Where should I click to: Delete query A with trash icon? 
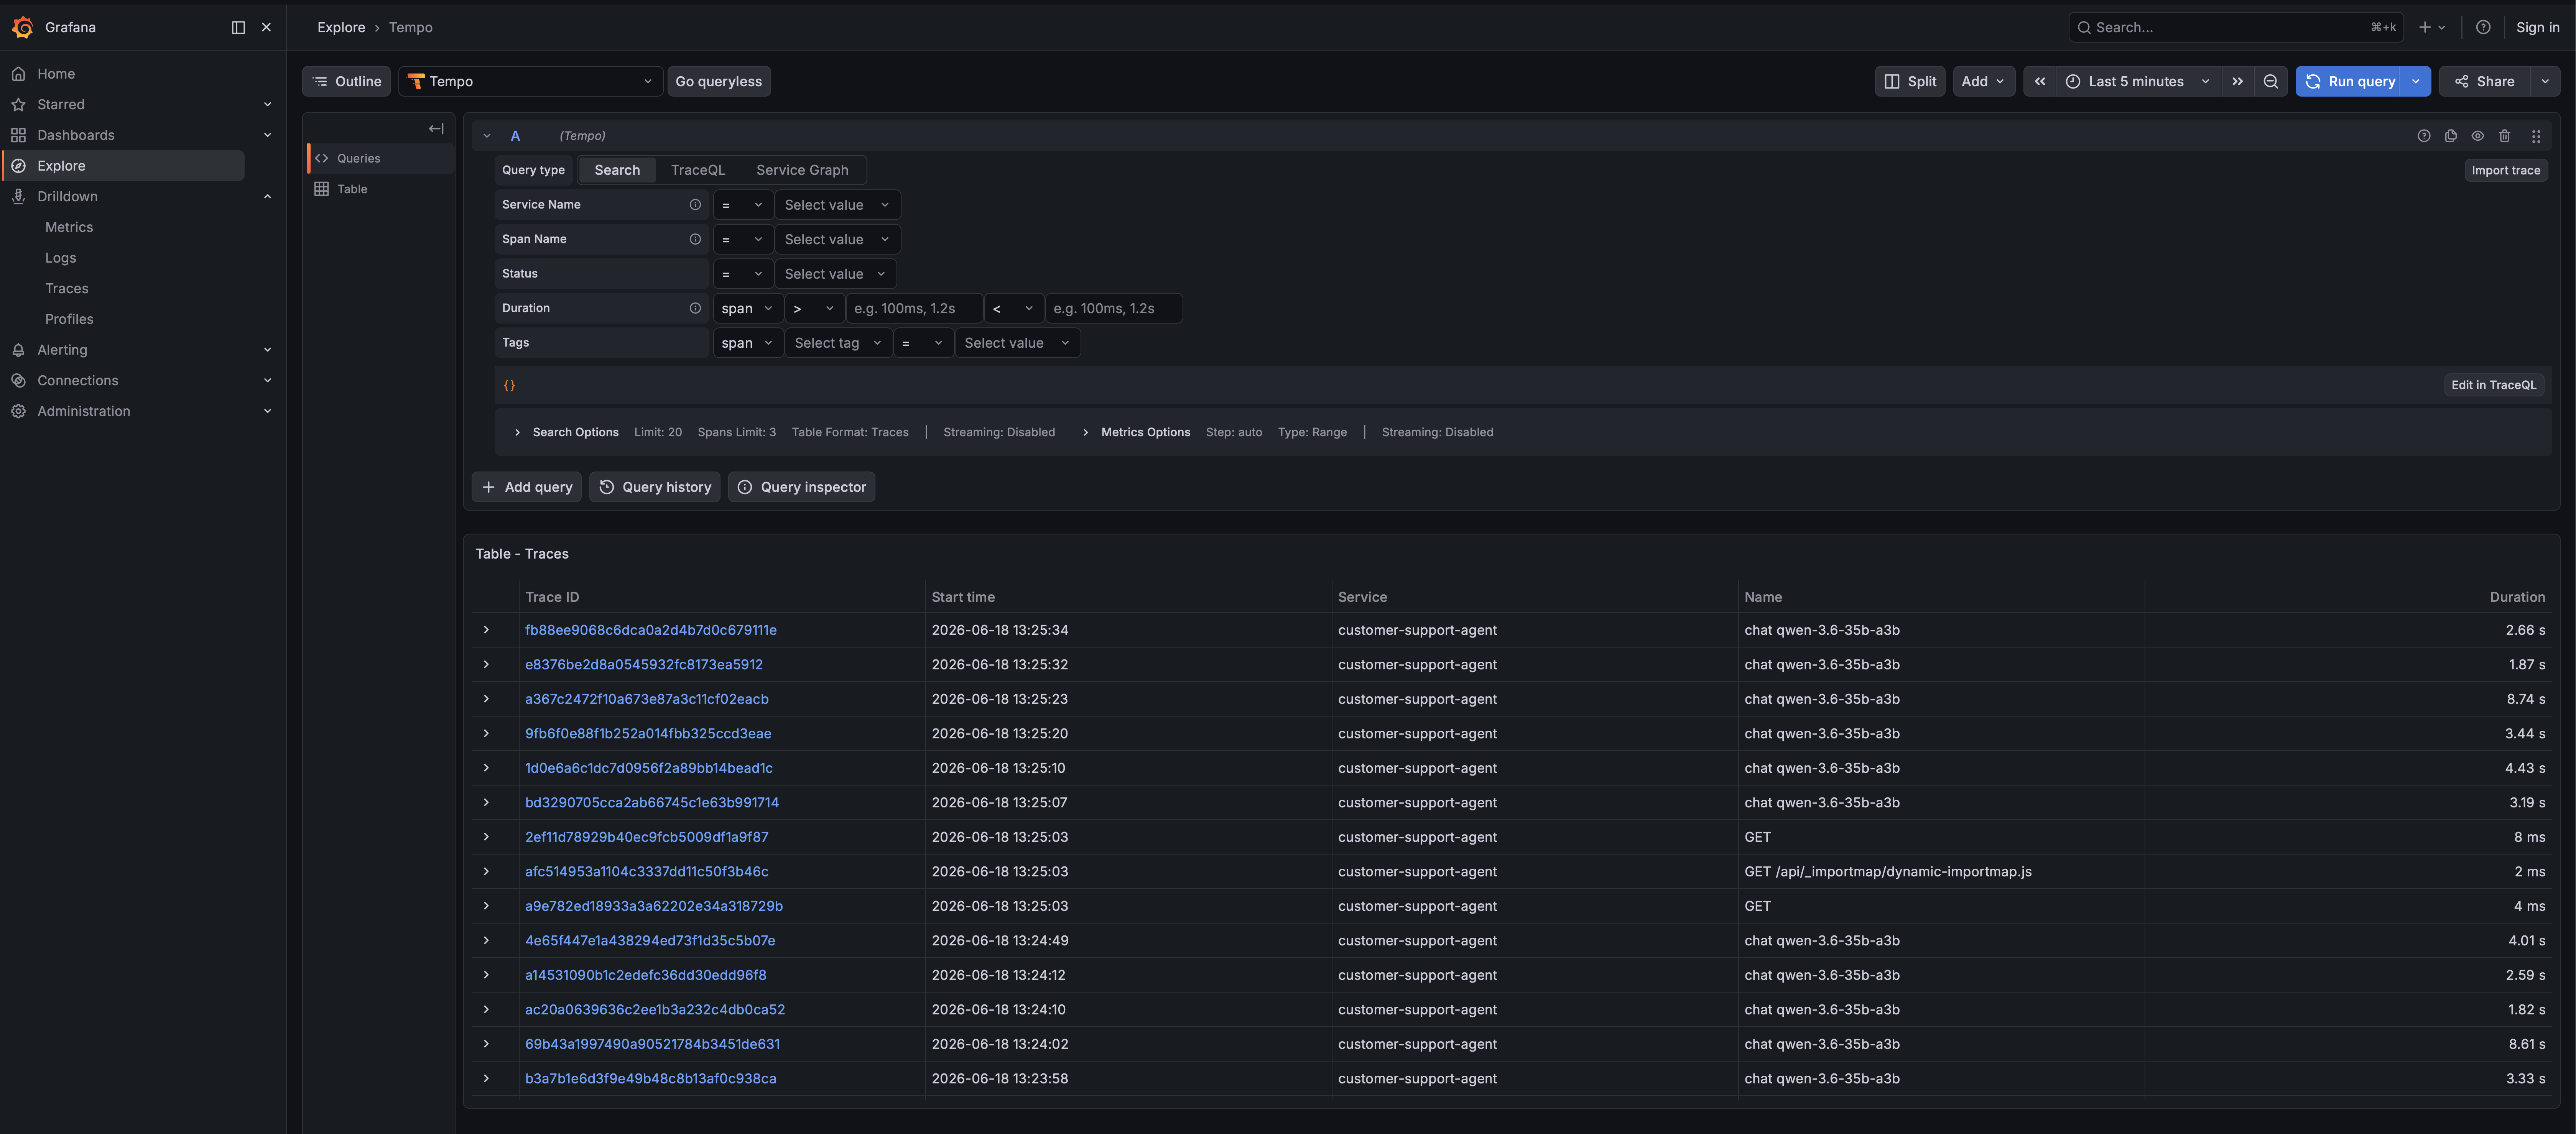[2504, 136]
